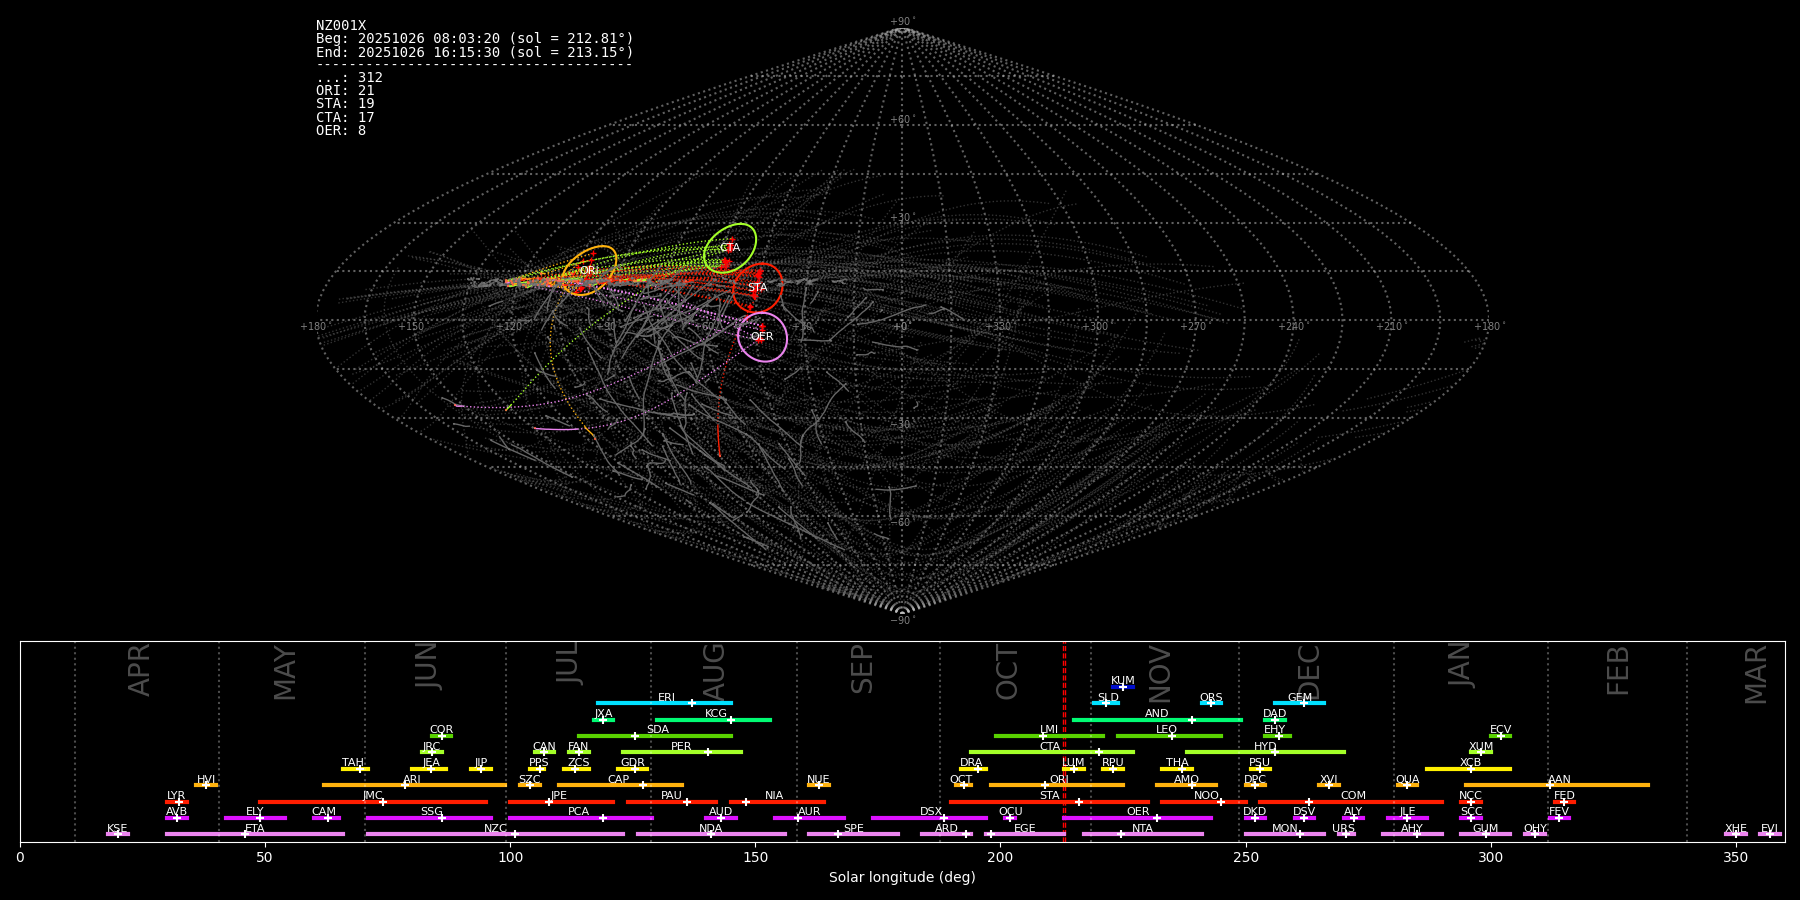Image resolution: width=1800 pixels, height=900 pixels.
Task: Select the KUM shower label in the timeline
Action: point(1123,681)
